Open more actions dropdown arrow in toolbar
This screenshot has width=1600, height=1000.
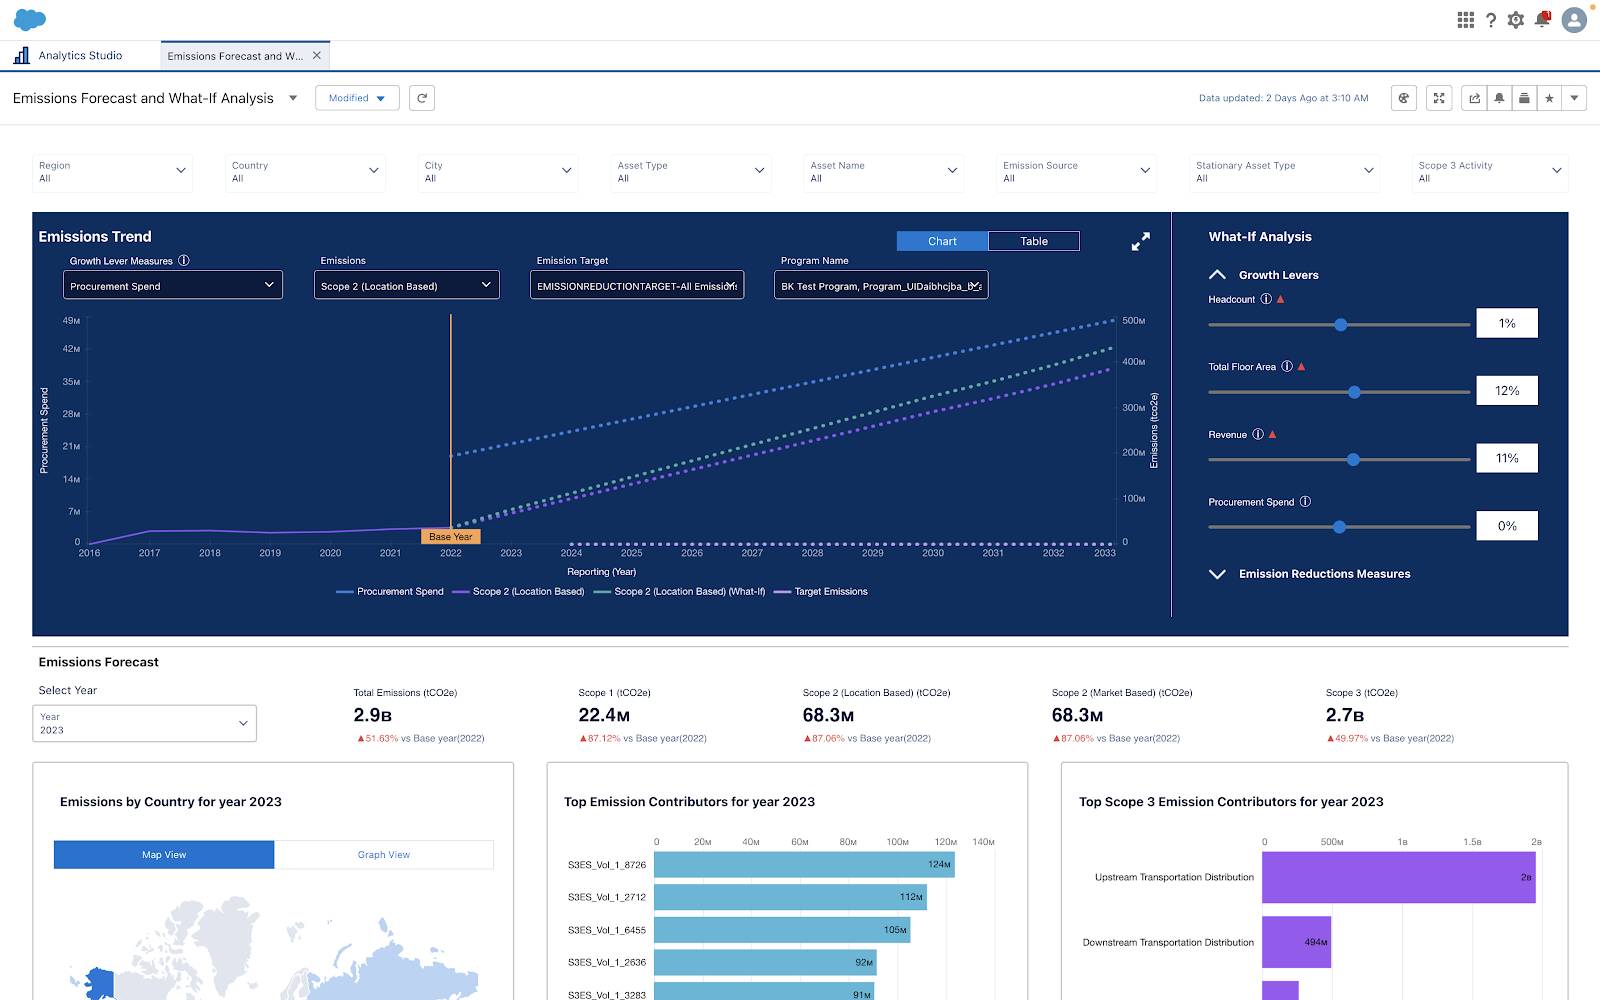(x=1574, y=98)
